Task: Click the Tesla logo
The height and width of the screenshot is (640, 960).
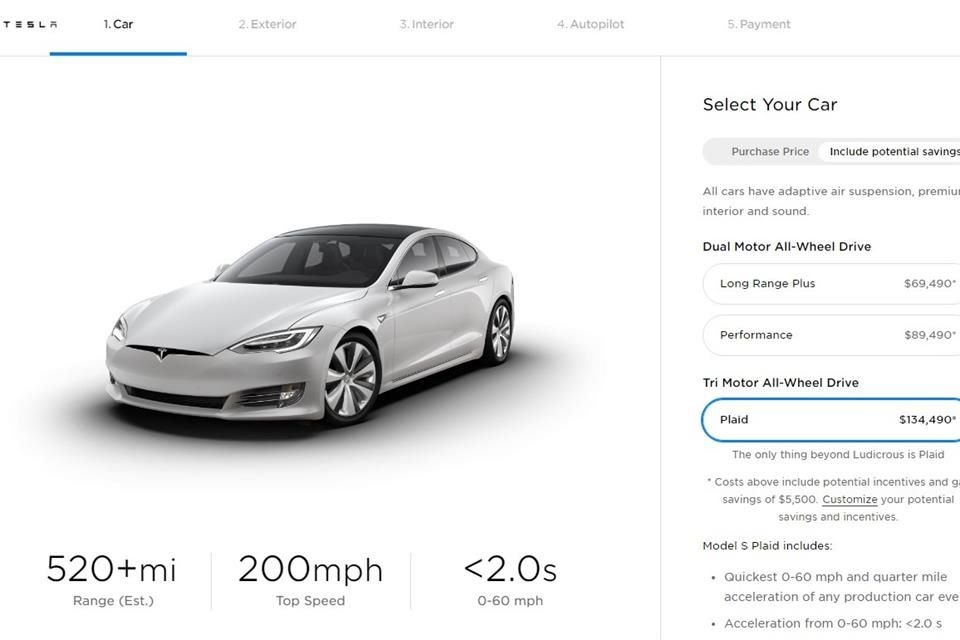Action: click(x=28, y=25)
